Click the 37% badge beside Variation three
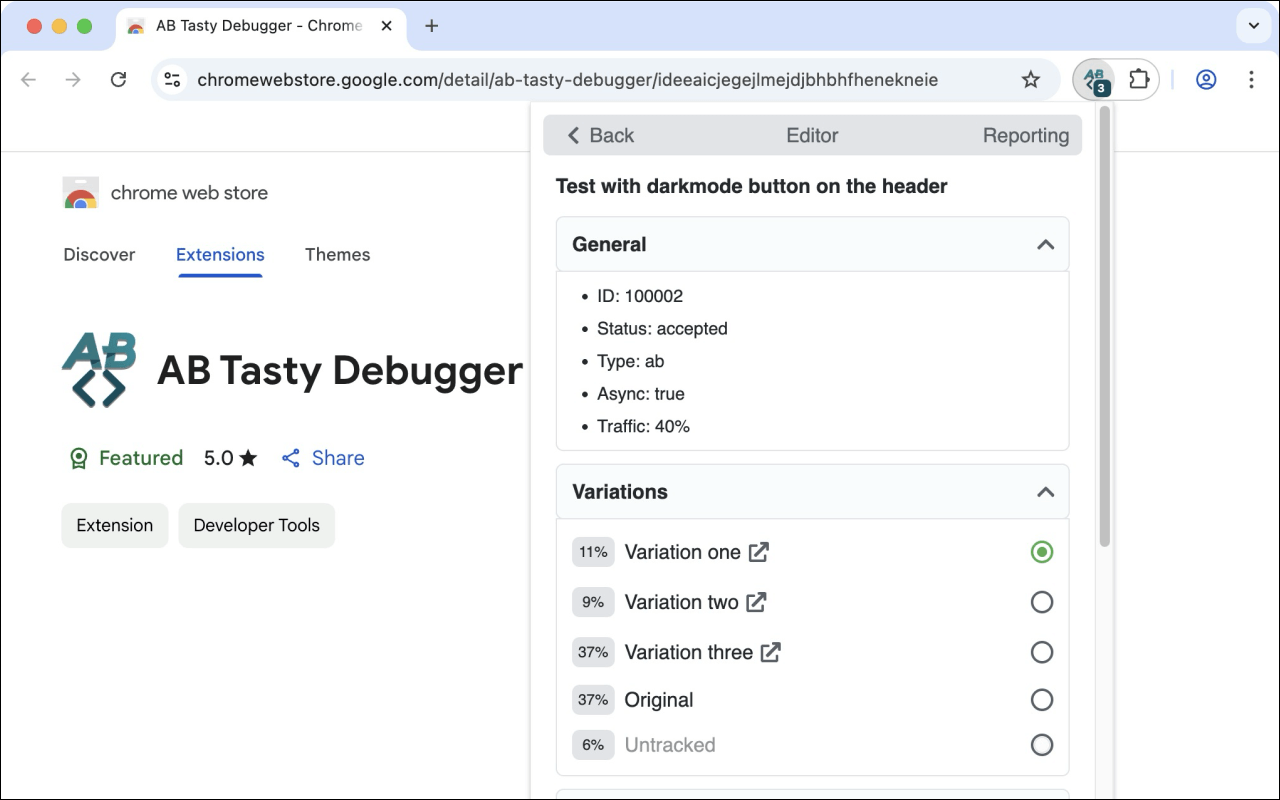 pos(593,652)
